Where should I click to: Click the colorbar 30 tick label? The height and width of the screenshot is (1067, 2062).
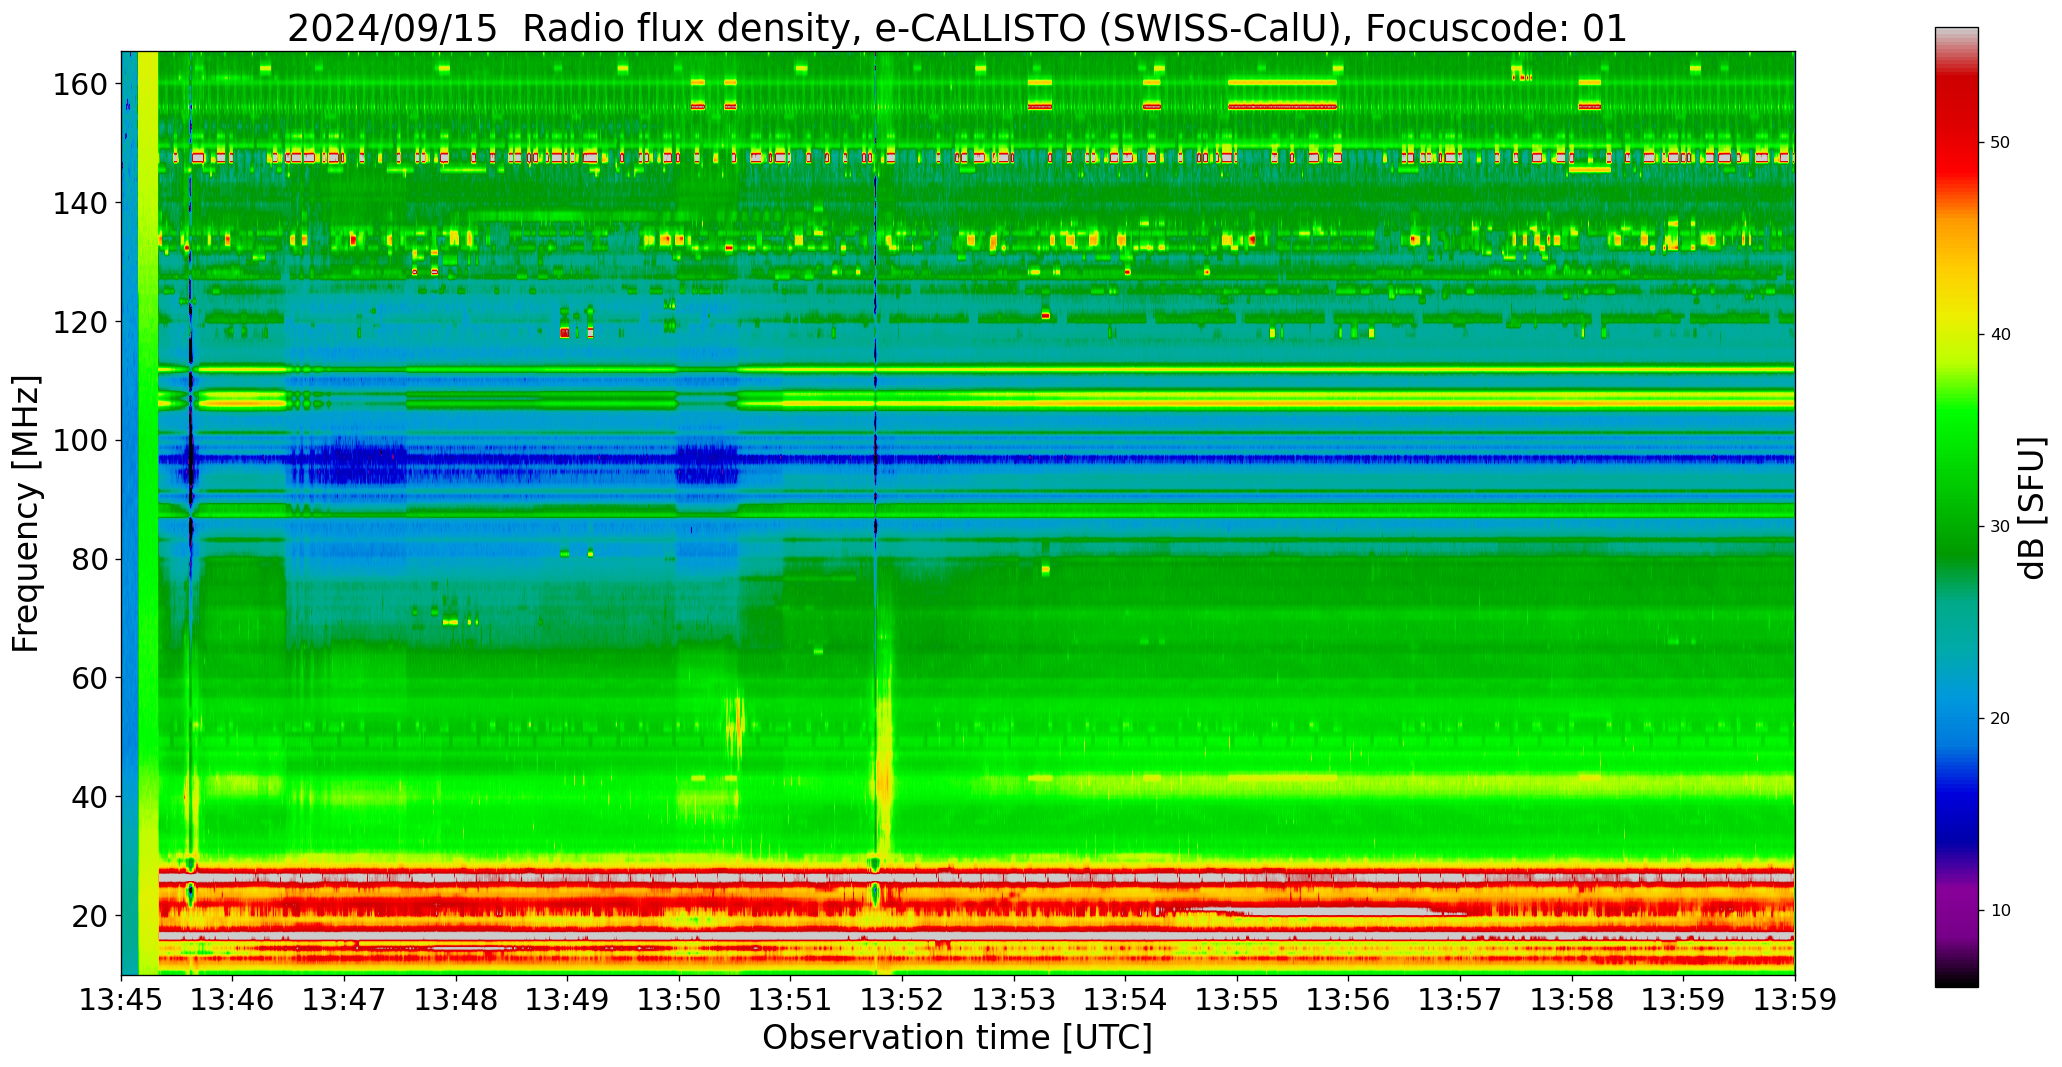(x=2000, y=527)
